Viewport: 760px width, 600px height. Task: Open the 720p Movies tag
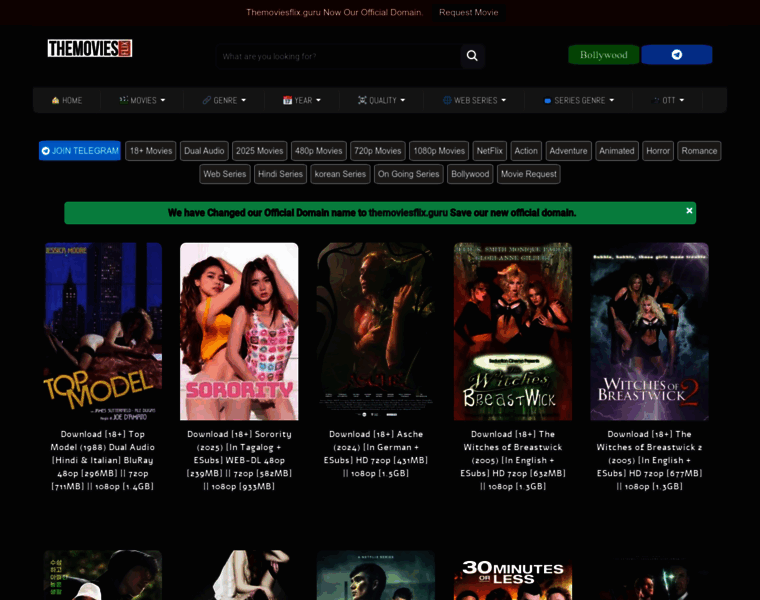378,151
